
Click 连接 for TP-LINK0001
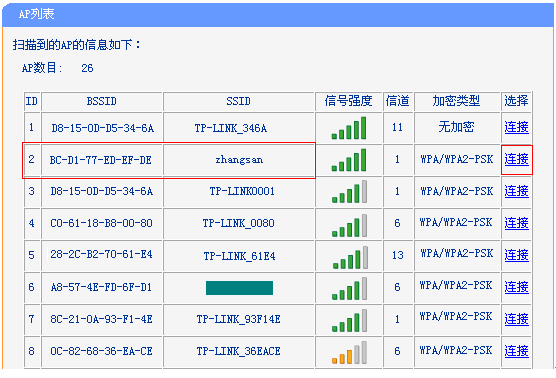516,191
